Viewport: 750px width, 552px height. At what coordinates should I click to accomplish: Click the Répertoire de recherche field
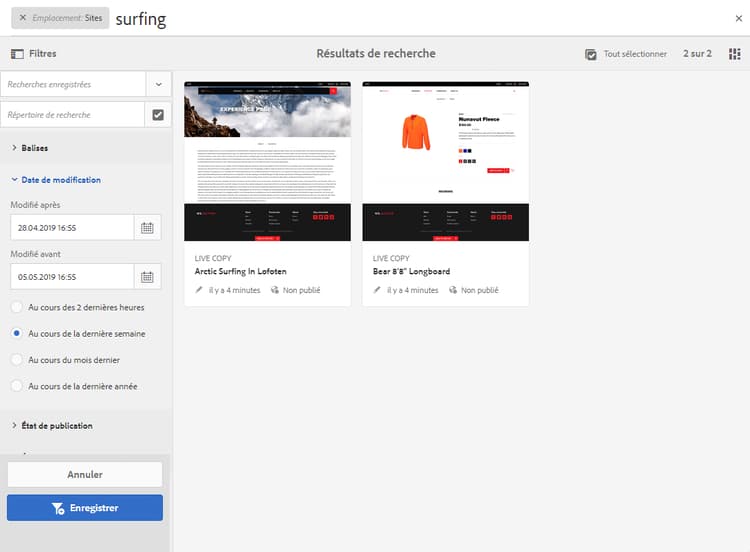(x=73, y=115)
